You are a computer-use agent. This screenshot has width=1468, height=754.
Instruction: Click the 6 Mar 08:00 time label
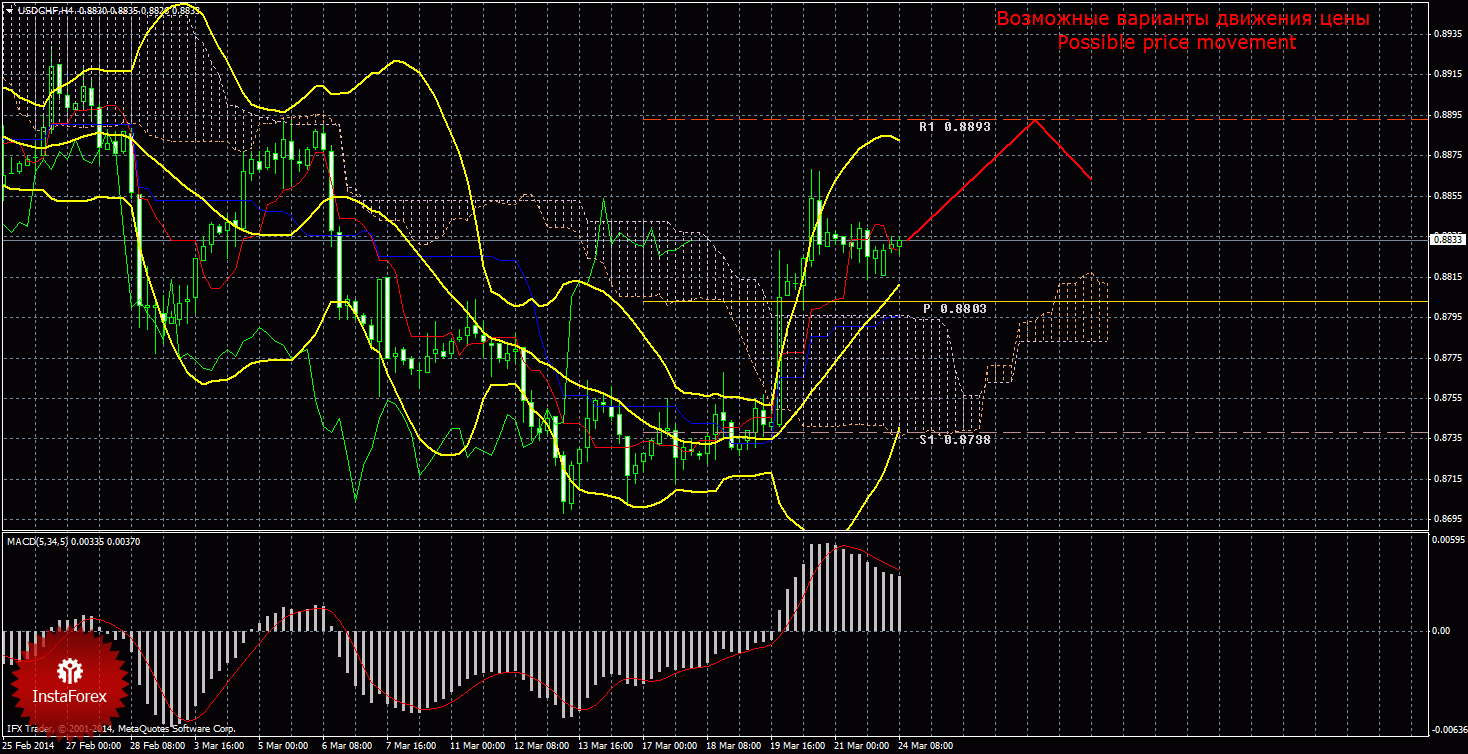348,746
